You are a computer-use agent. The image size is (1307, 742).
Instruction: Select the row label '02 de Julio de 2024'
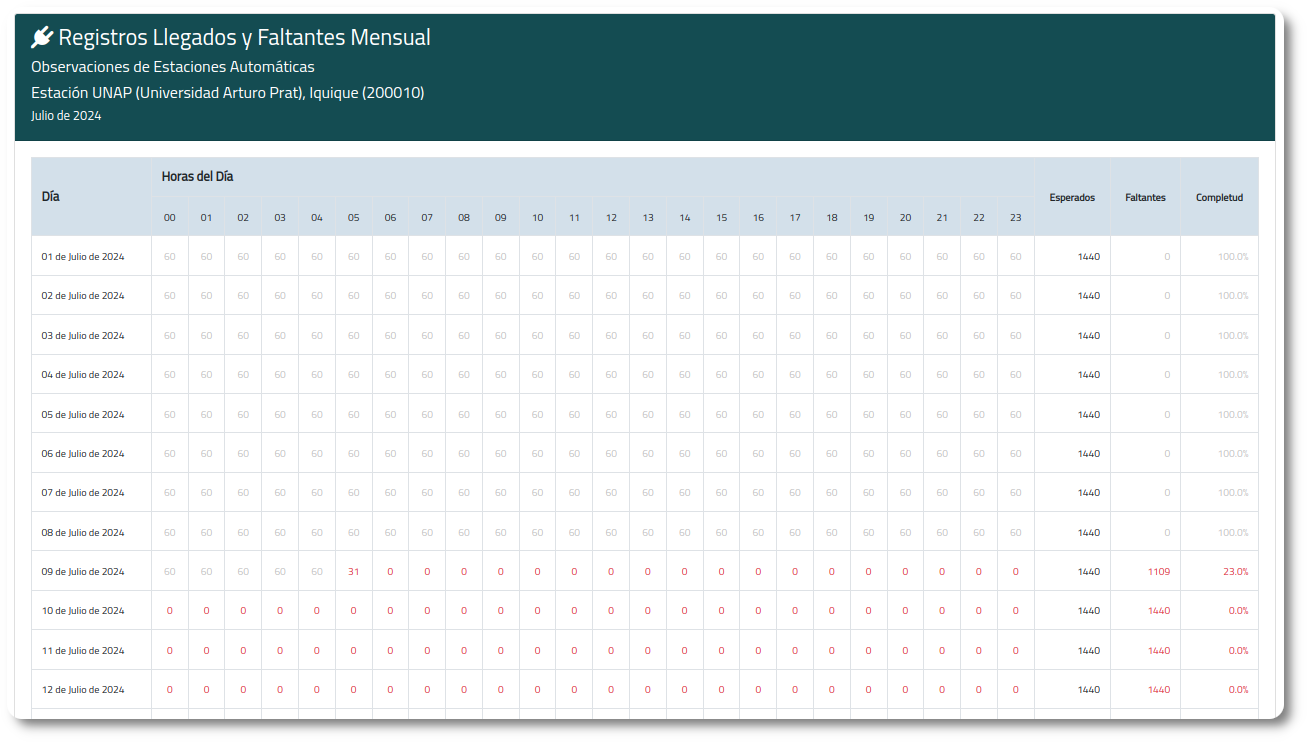(x=83, y=296)
